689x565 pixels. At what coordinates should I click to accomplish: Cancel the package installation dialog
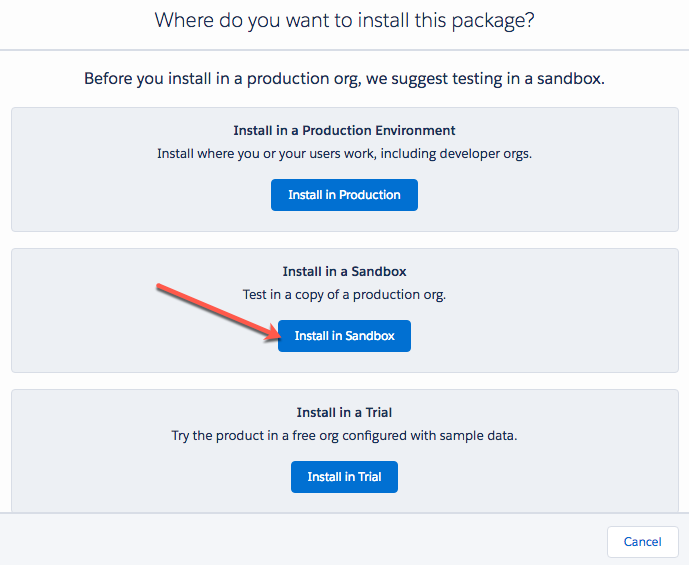click(x=642, y=542)
